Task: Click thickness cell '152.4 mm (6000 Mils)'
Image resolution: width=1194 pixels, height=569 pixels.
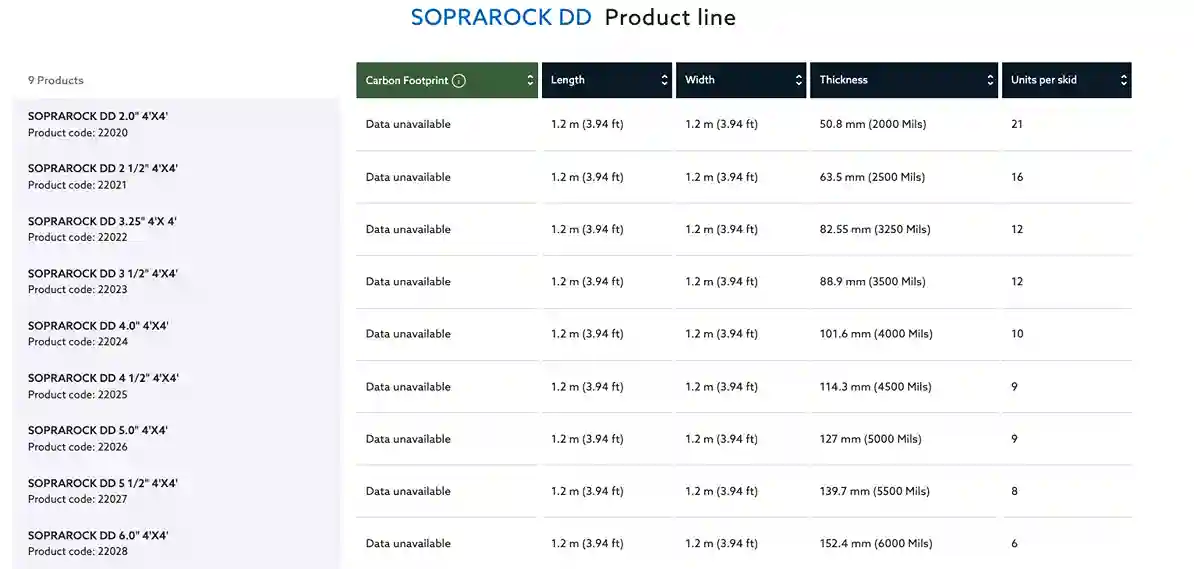Action: [876, 544]
